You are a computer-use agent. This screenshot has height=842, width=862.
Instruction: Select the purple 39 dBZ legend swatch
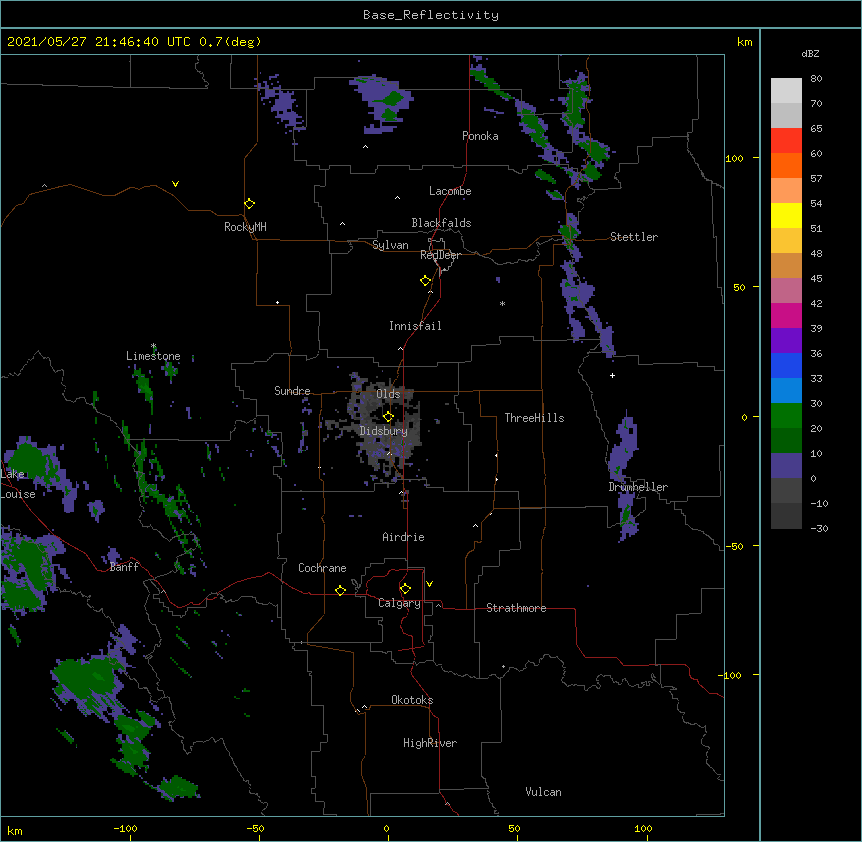click(x=786, y=340)
